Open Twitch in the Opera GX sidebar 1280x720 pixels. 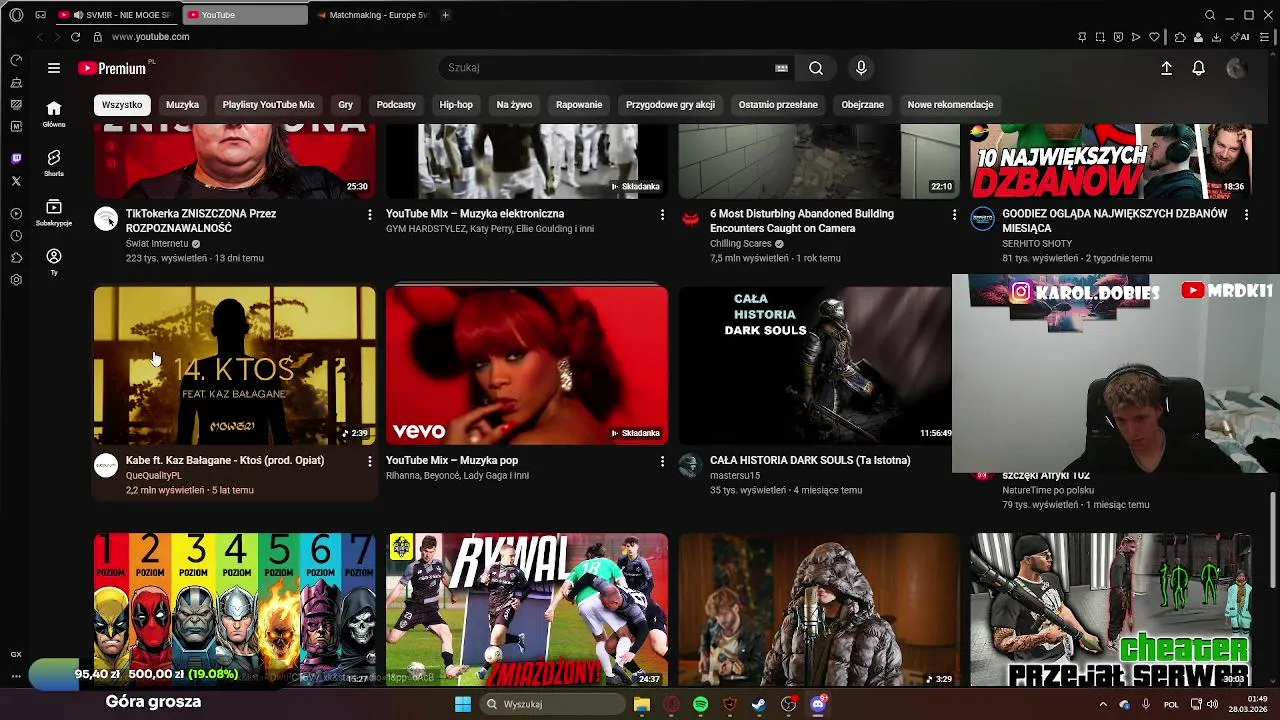(x=16, y=159)
